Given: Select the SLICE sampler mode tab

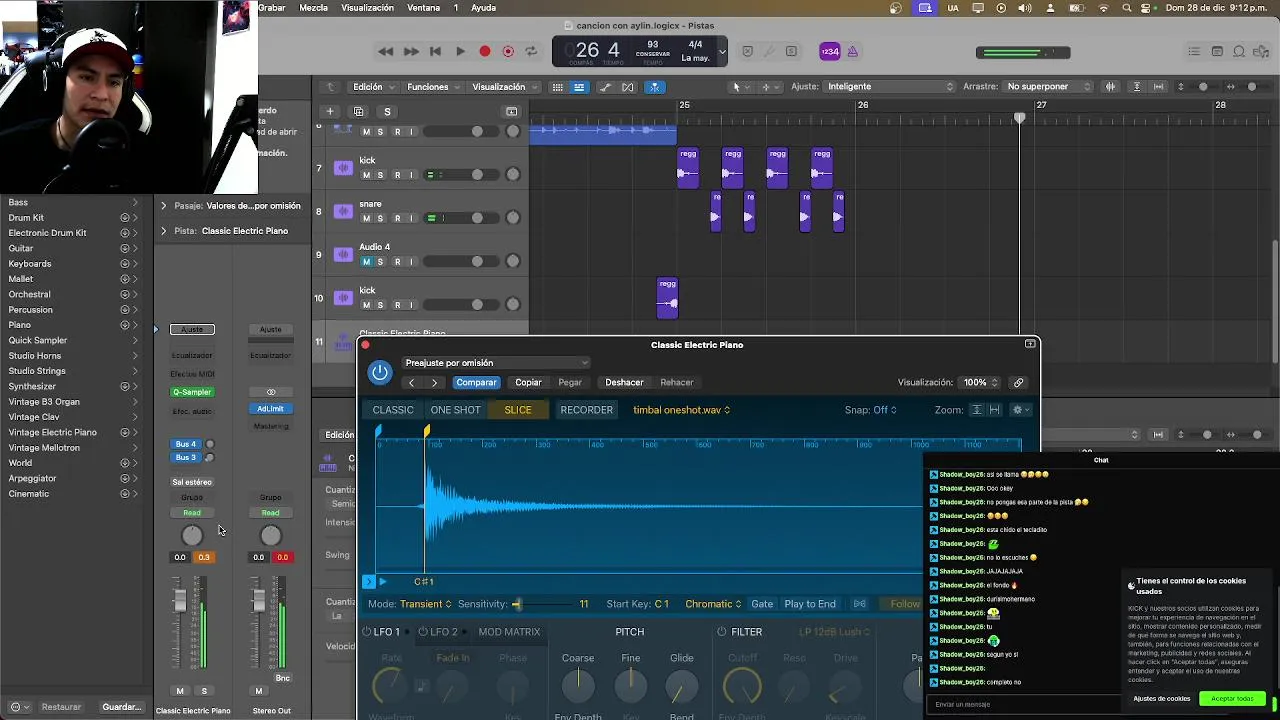Looking at the screenshot, I should pos(518,410).
